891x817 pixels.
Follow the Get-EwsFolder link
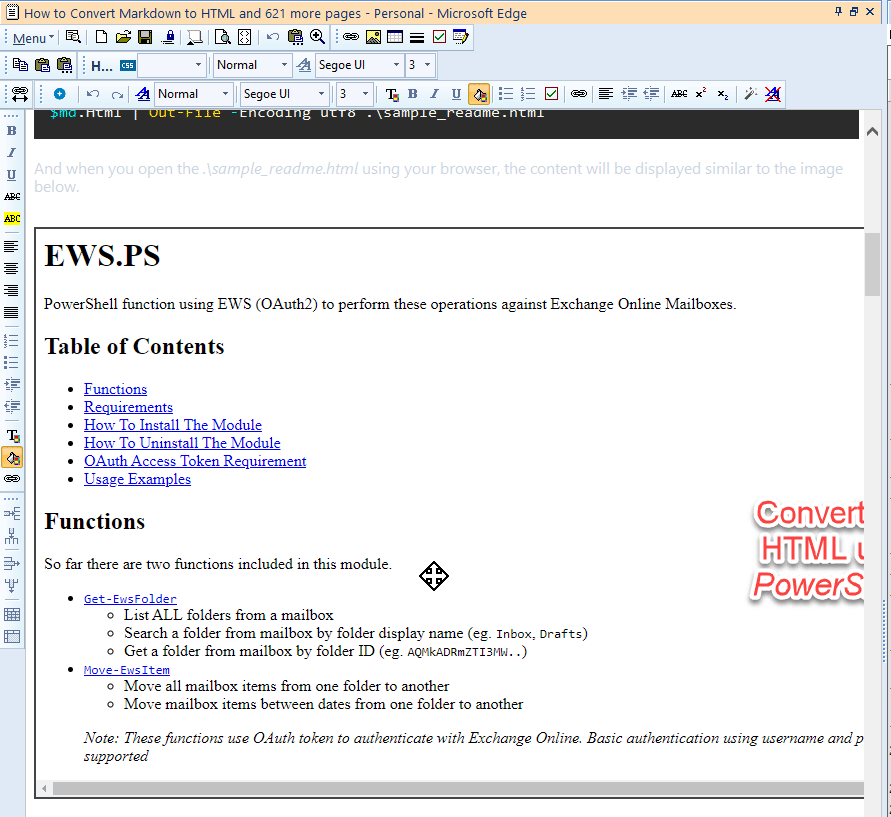130,599
